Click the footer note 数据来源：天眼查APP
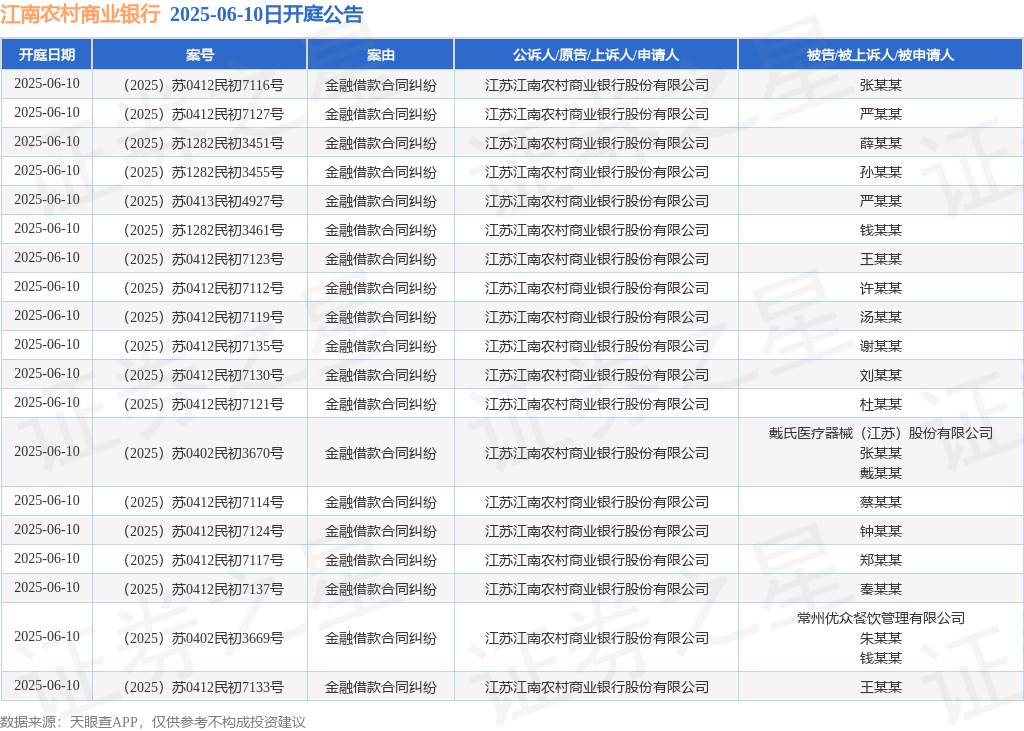Image resolution: width=1024 pixels, height=731 pixels. [x=69, y=722]
